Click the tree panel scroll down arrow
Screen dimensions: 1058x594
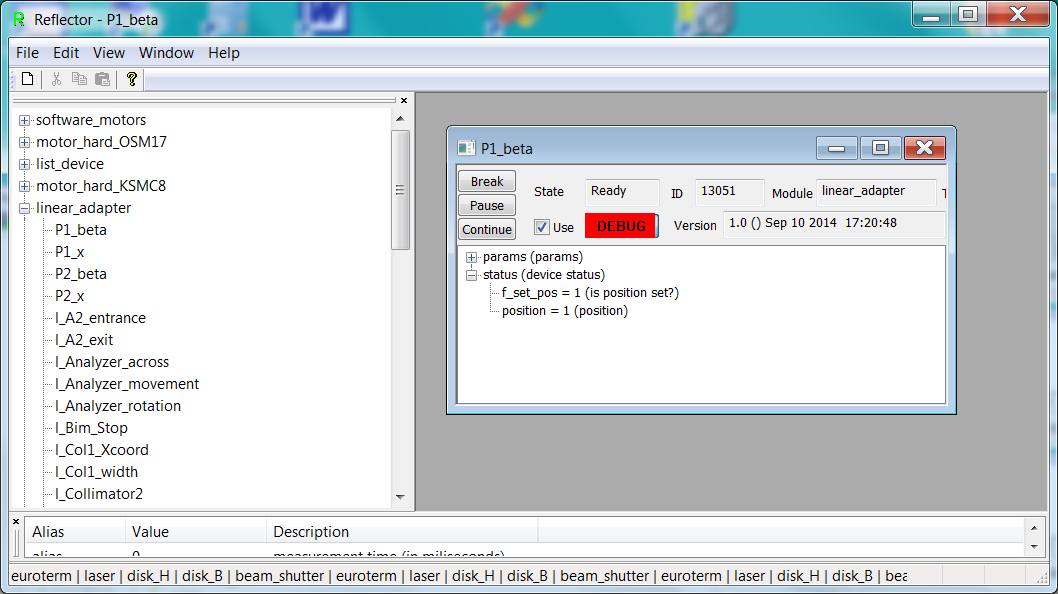[x=400, y=497]
